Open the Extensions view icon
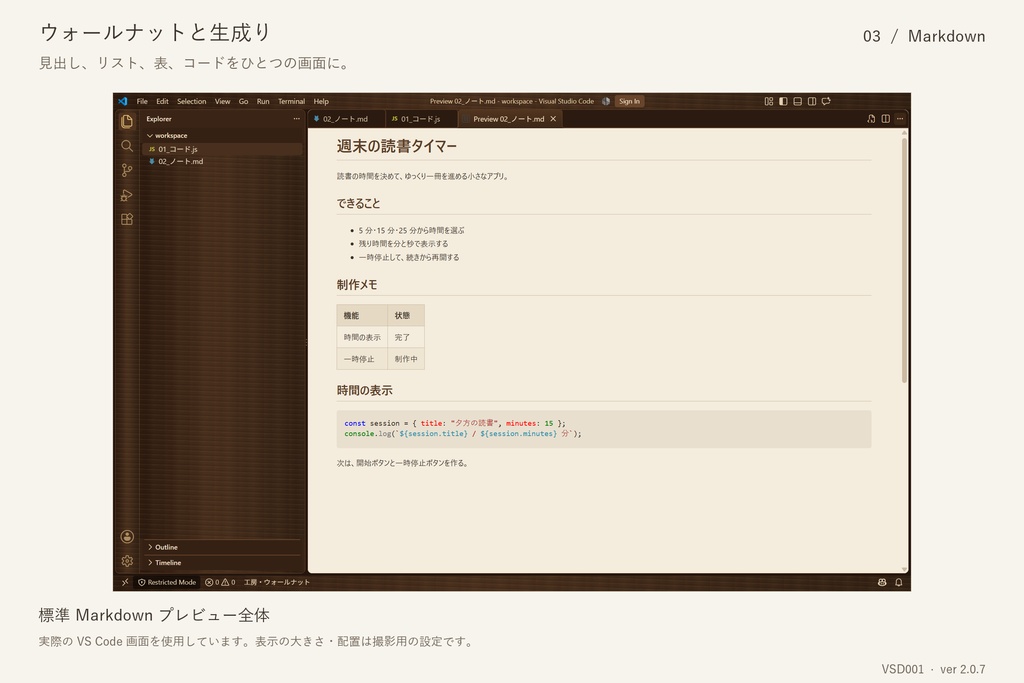The image size is (1024, 683). click(127, 219)
